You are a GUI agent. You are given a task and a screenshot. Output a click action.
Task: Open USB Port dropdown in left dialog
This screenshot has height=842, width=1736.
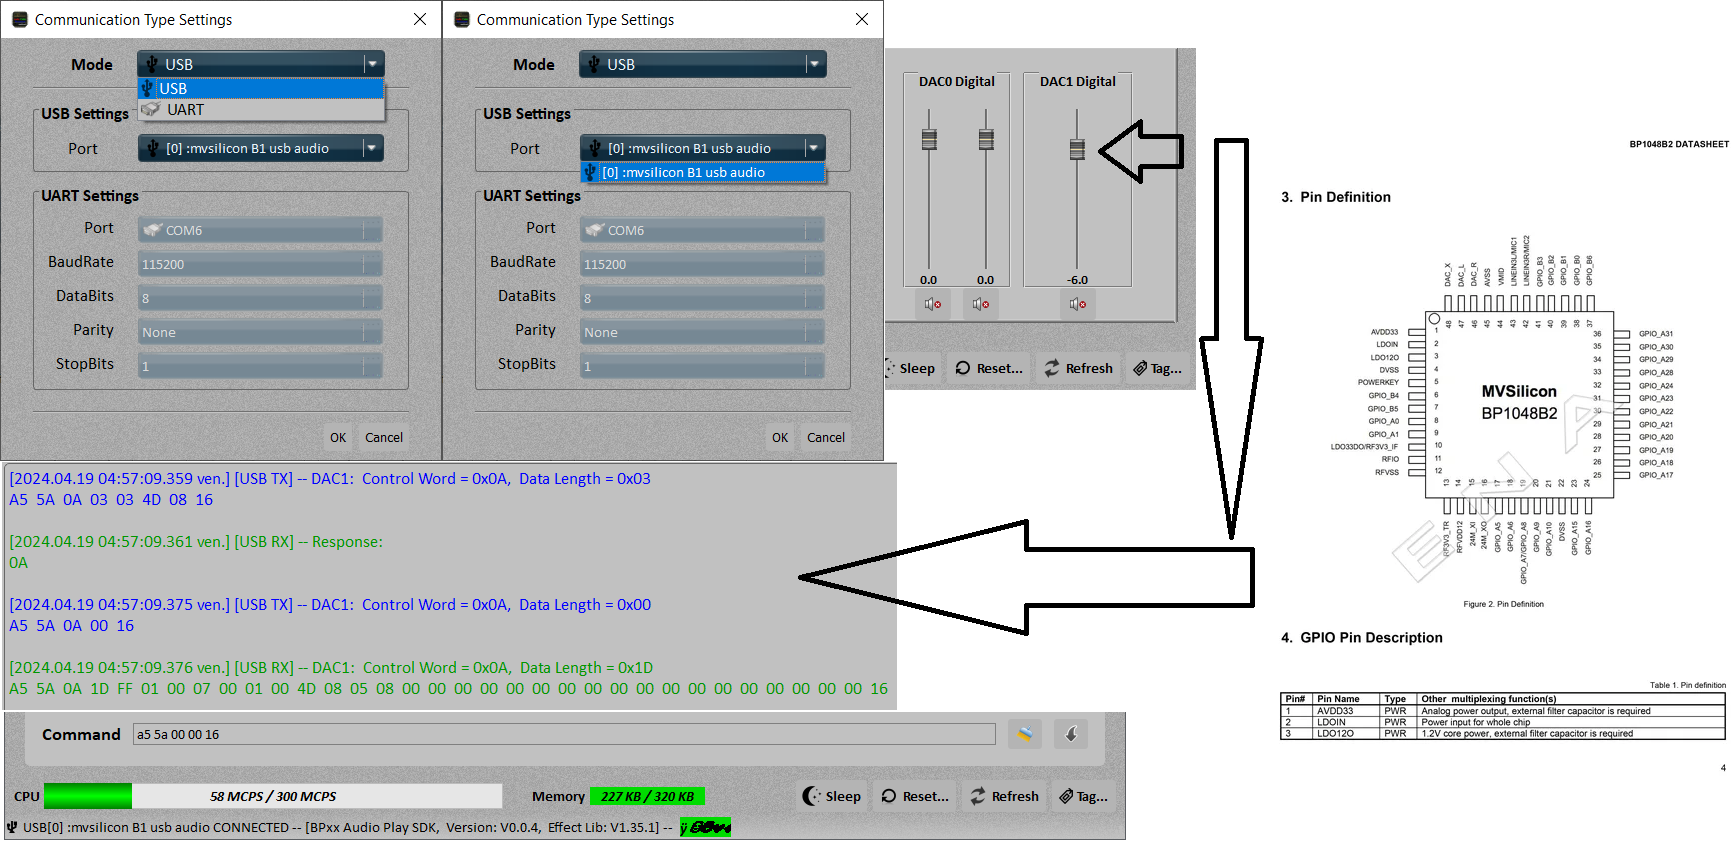coord(261,148)
